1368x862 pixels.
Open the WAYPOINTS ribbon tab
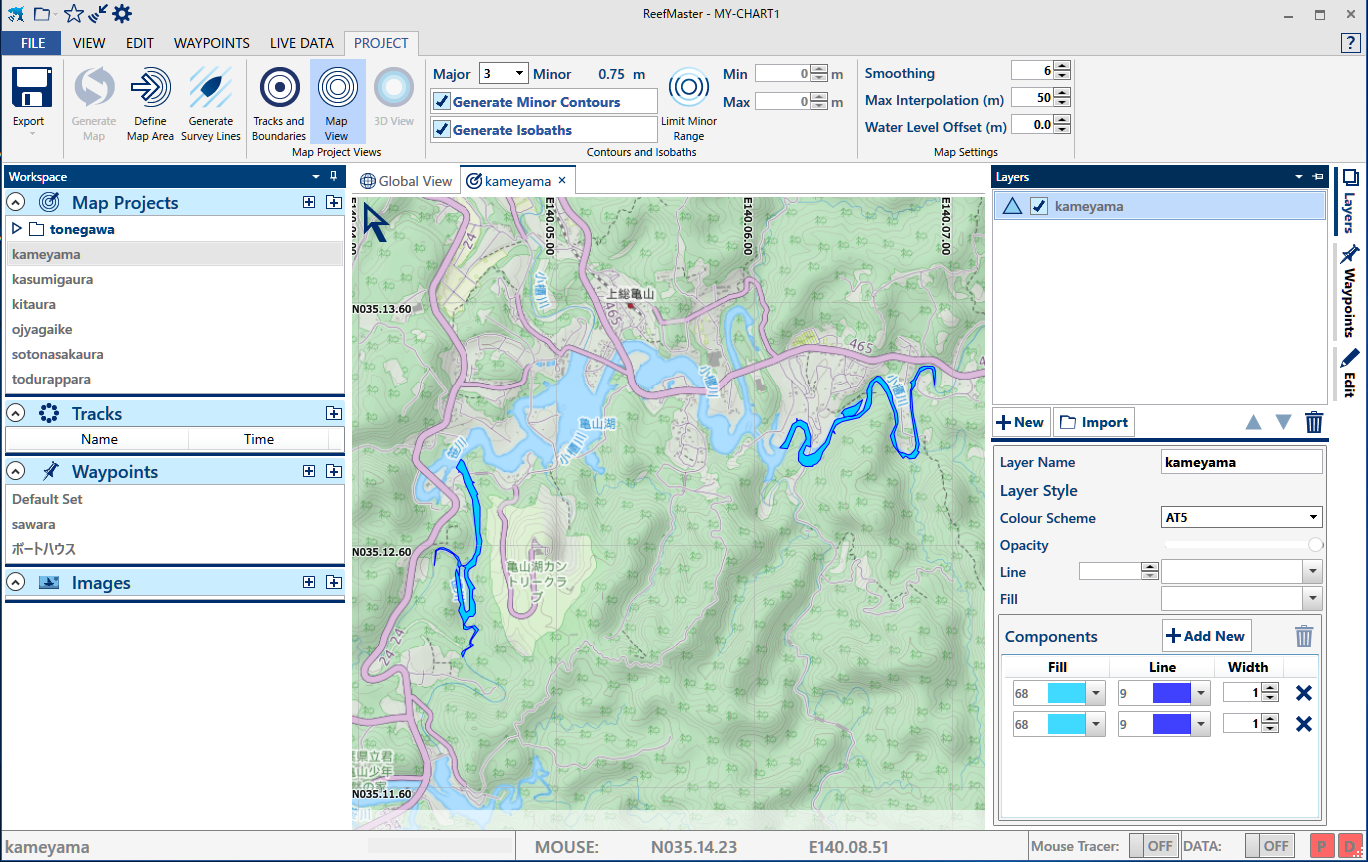point(212,43)
